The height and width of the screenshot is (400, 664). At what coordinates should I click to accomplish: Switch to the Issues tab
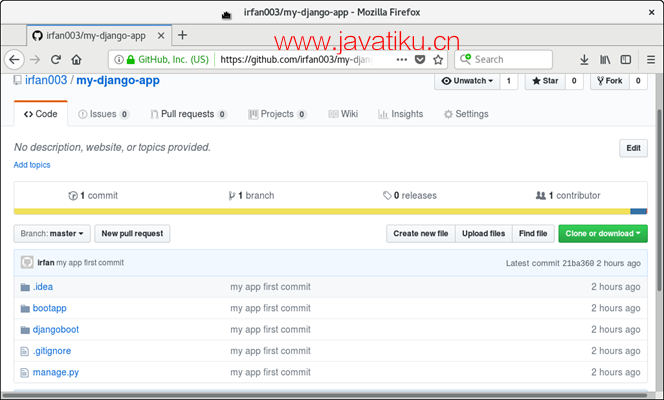104,114
